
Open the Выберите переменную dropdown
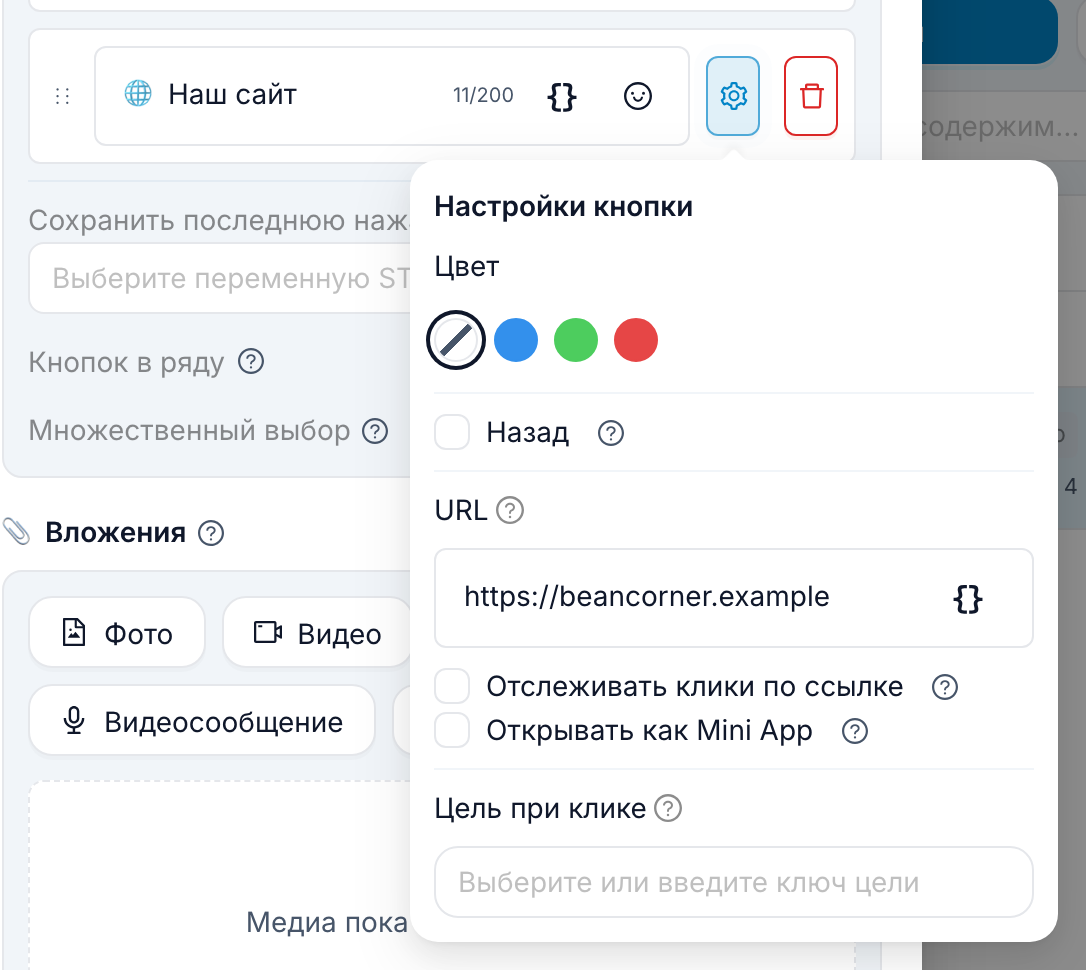click(220, 278)
